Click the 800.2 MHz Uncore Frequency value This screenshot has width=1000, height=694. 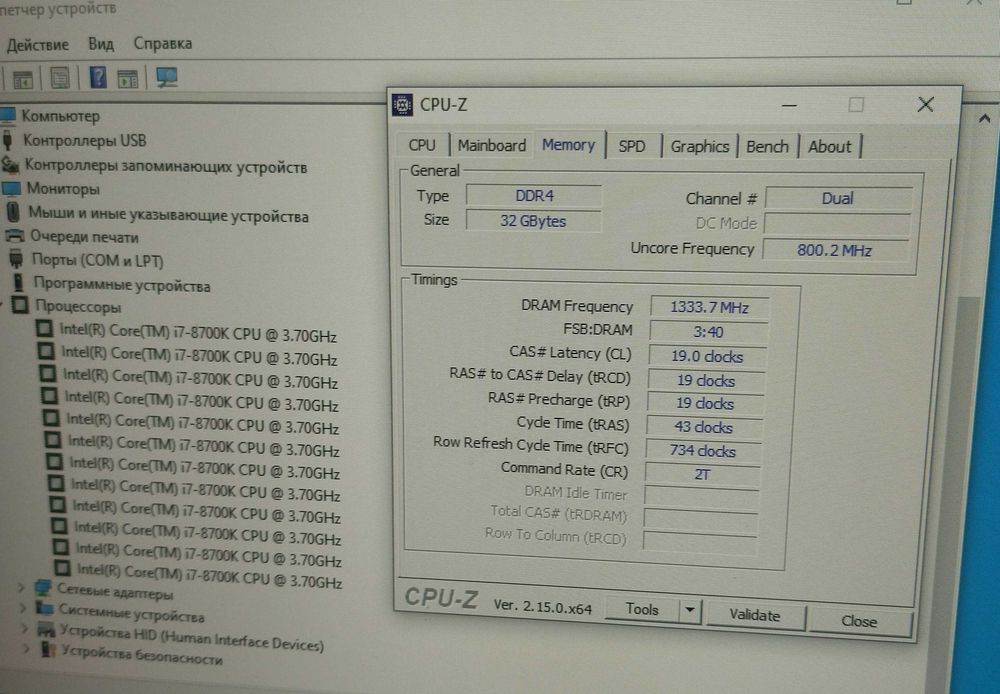835,250
